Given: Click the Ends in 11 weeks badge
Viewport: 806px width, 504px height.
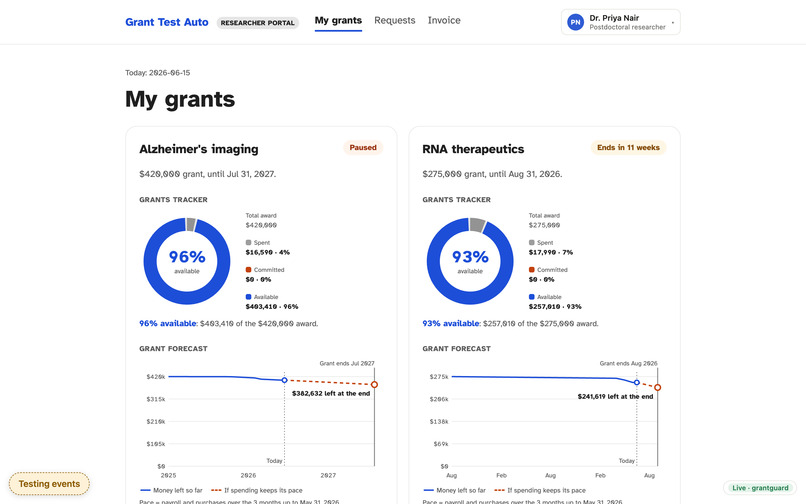Looking at the screenshot, I should 628,148.
